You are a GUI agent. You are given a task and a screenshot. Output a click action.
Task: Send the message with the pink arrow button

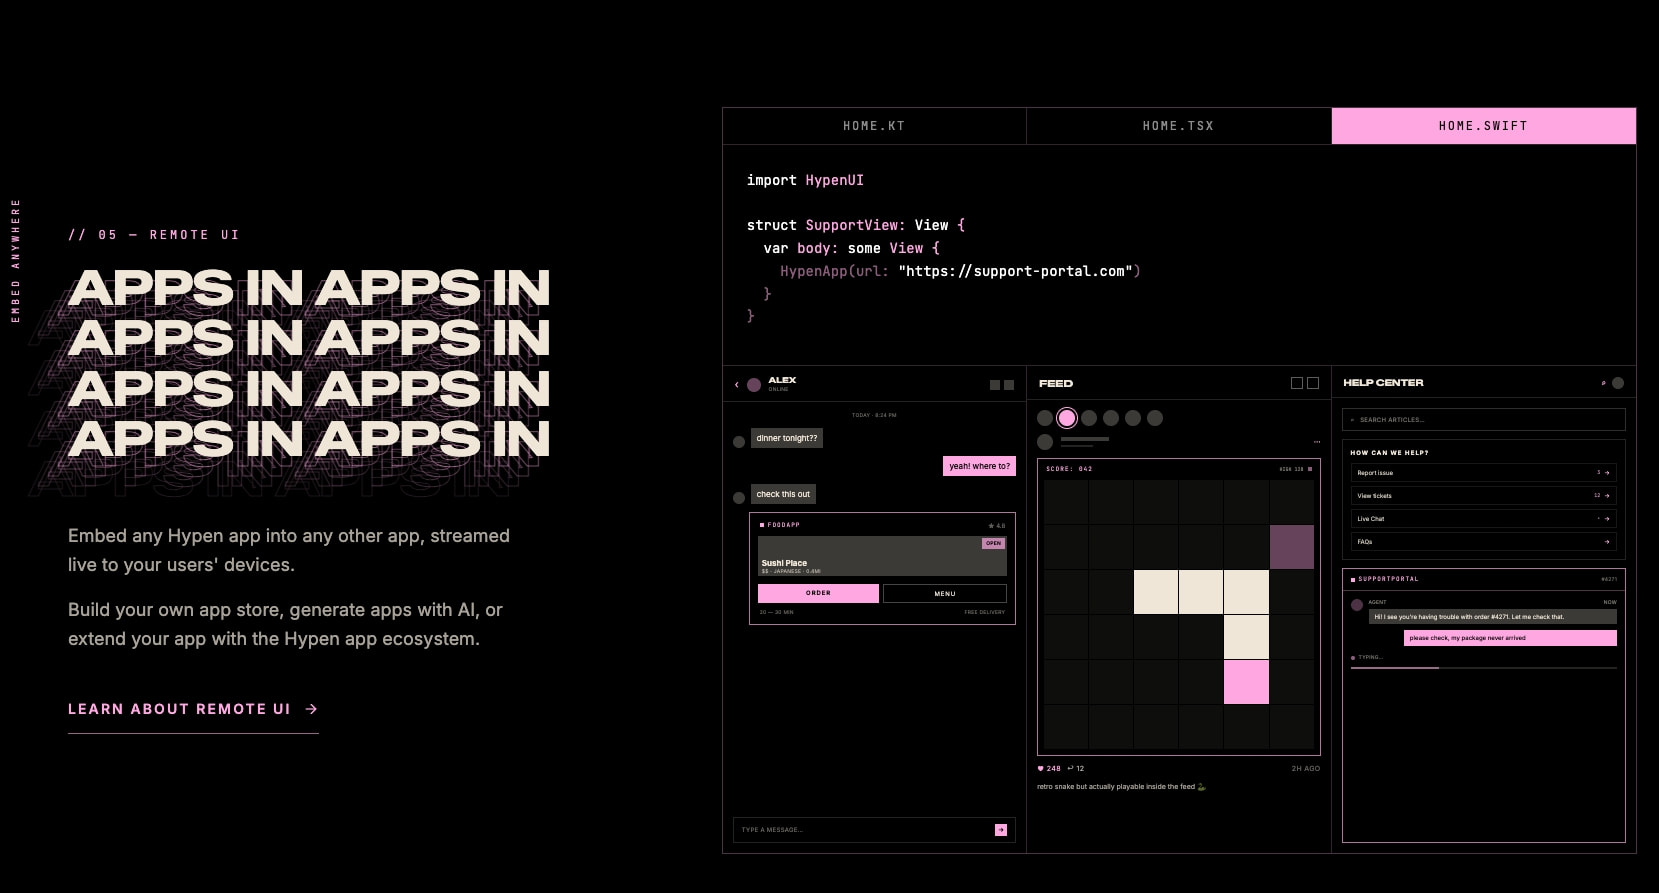1001,830
